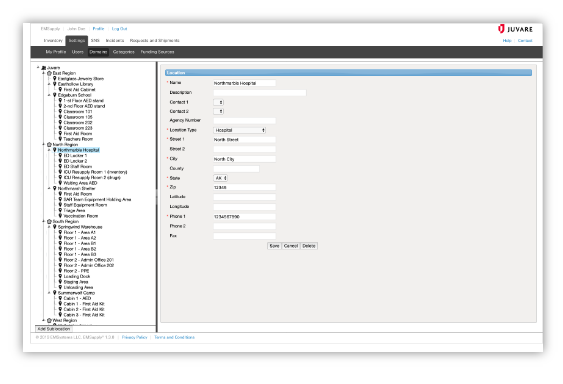Collapse the Northmarble Hospital node

(x=49, y=150)
